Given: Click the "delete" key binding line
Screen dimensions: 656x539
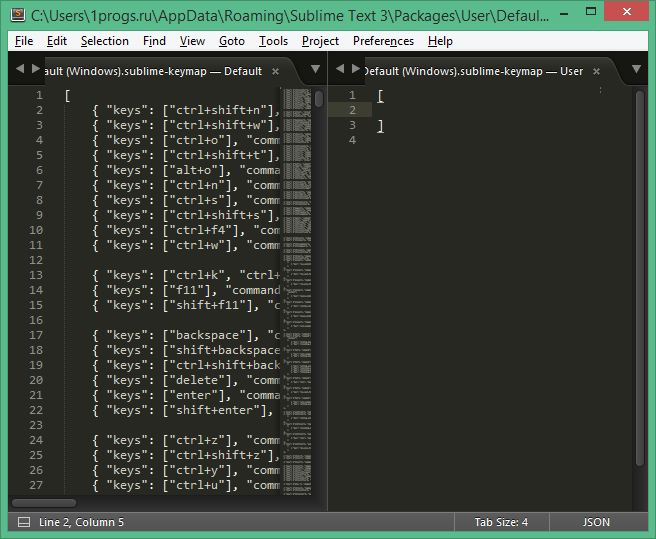Looking at the screenshot, I should (186, 380).
